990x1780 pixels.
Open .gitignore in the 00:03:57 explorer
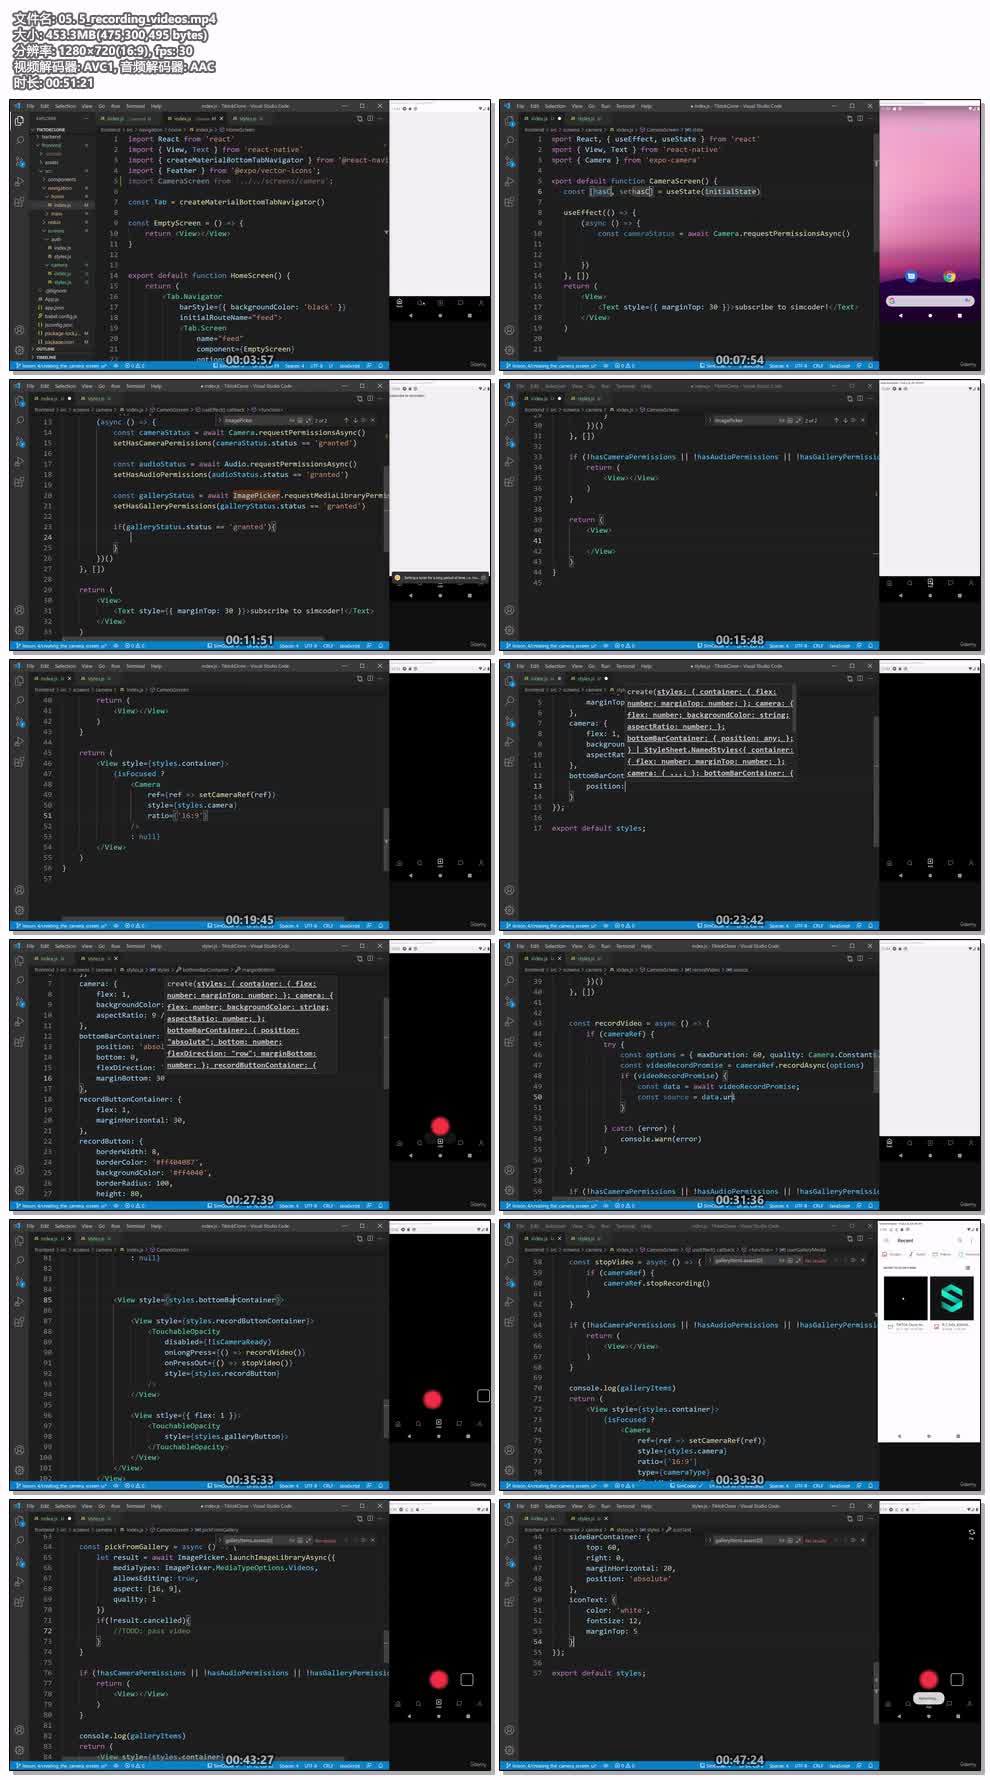(54, 291)
